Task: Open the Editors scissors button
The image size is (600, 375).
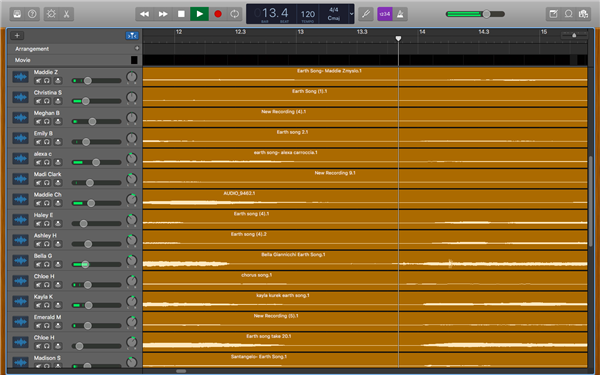Action: click(66, 14)
